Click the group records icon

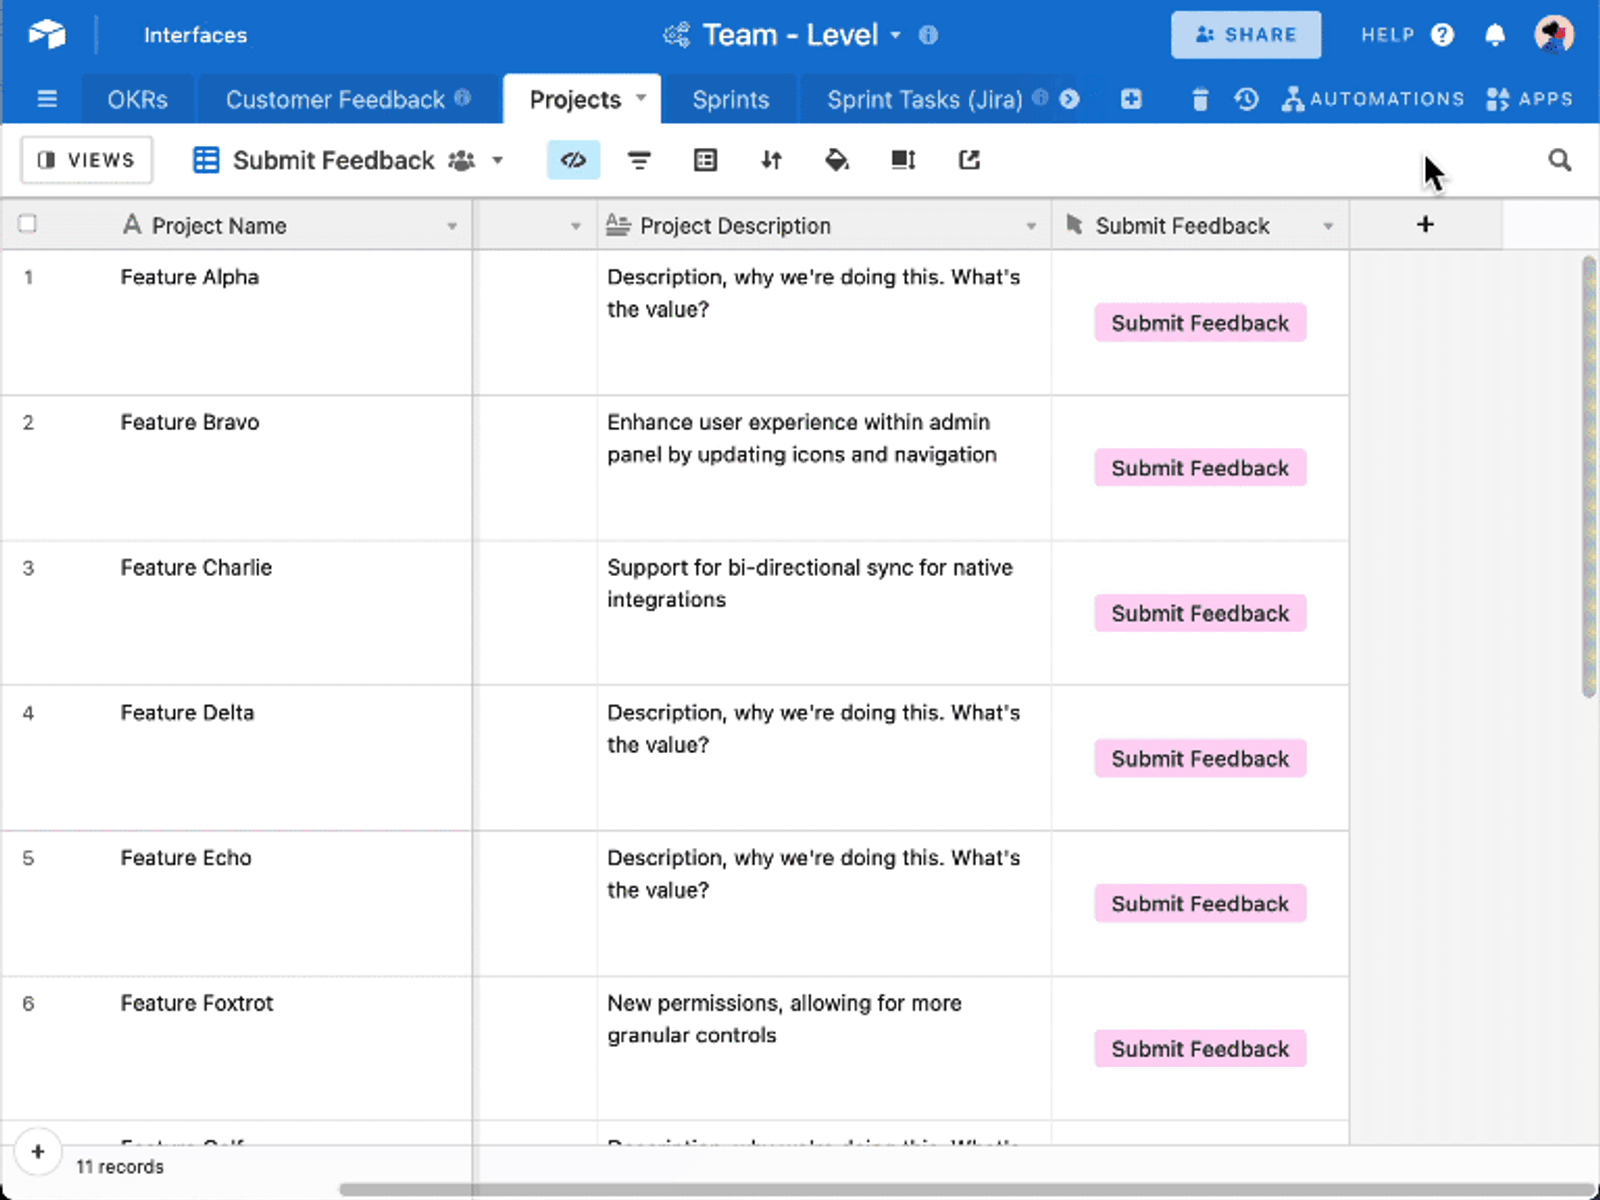(705, 160)
